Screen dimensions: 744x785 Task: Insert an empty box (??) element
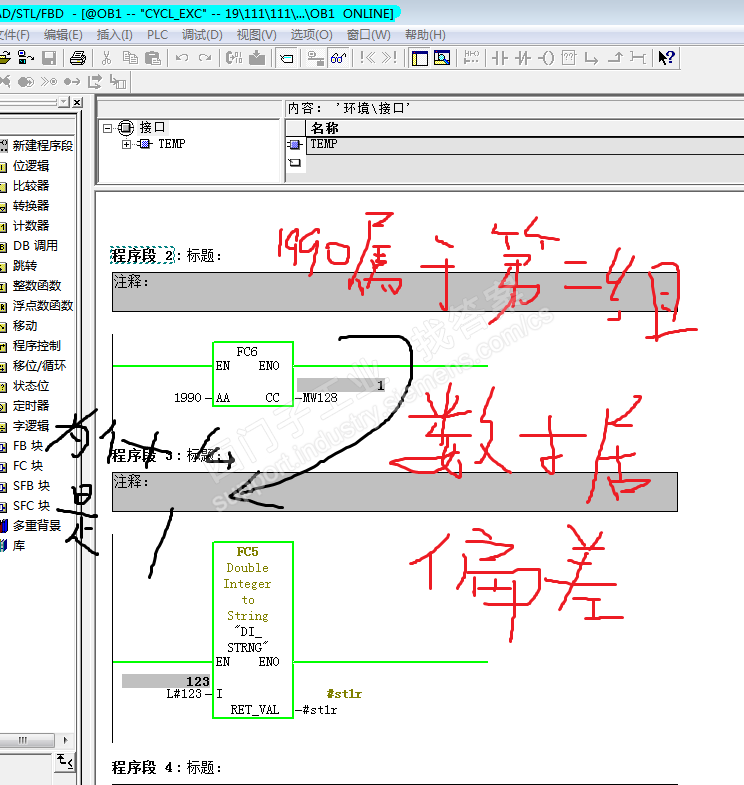[x=569, y=58]
